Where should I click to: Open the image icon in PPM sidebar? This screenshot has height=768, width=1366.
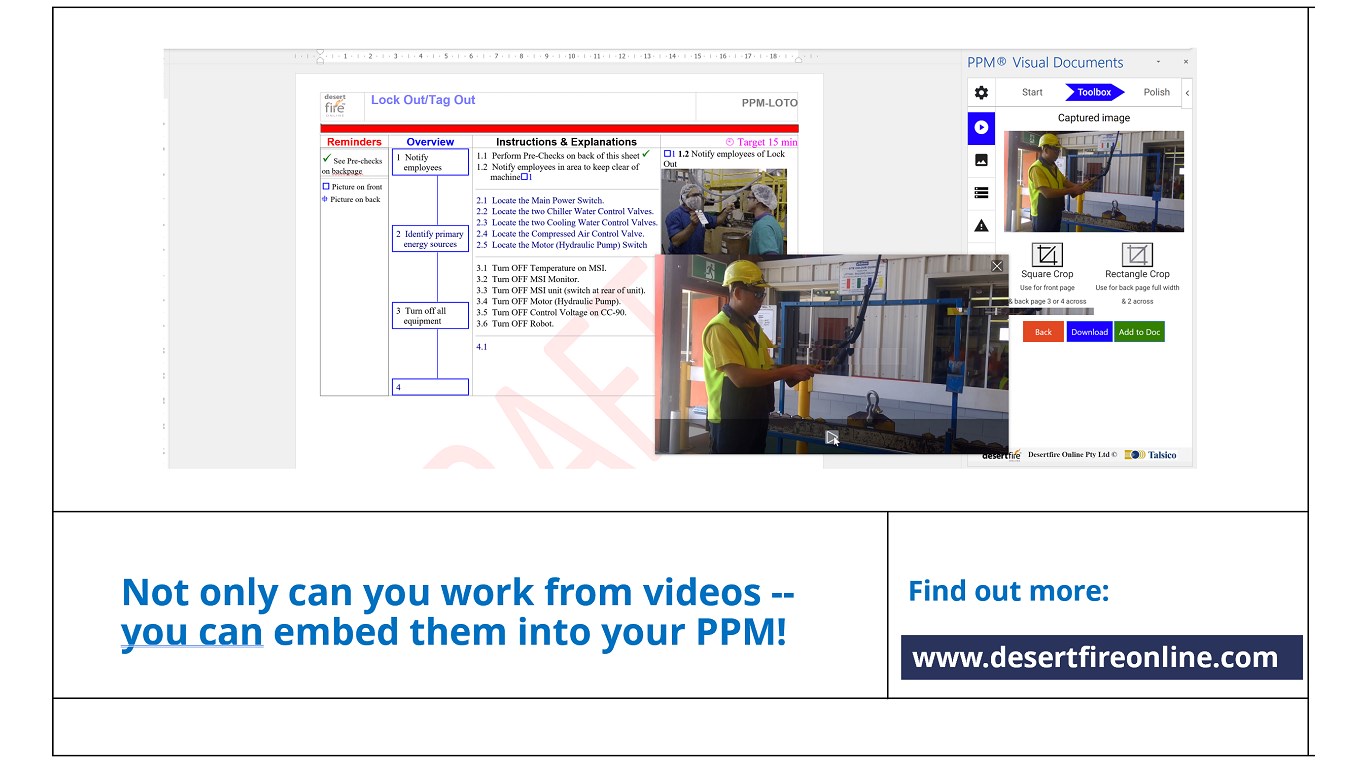981,160
